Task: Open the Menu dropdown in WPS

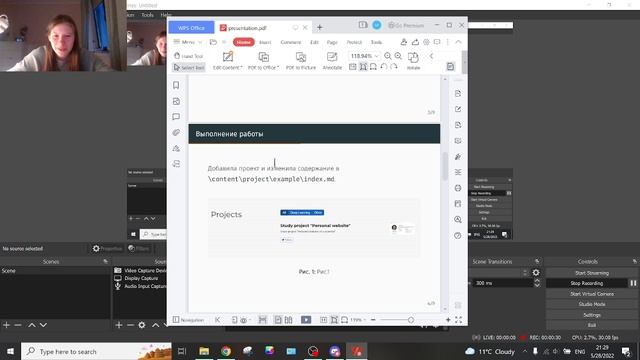Action: click(188, 42)
